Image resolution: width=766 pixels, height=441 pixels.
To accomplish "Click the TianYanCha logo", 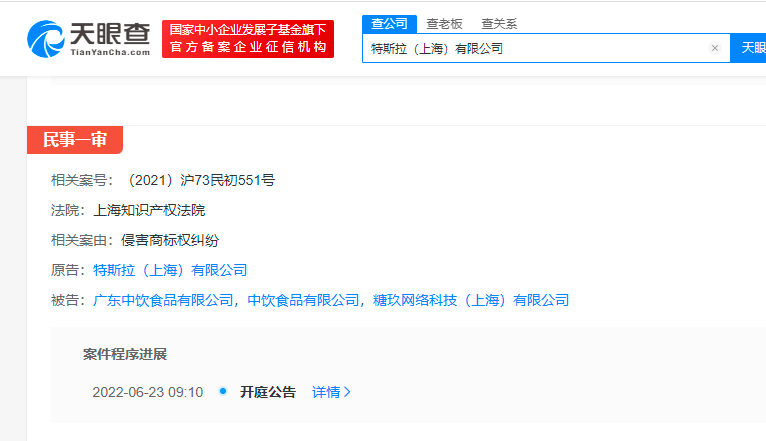I will (x=88, y=39).
